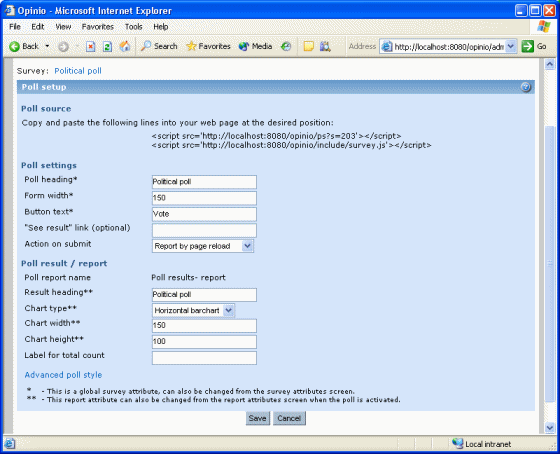Click the vertical scrollbar thumb
The height and width of the screenshot is (454, 560).
point(550,264)
